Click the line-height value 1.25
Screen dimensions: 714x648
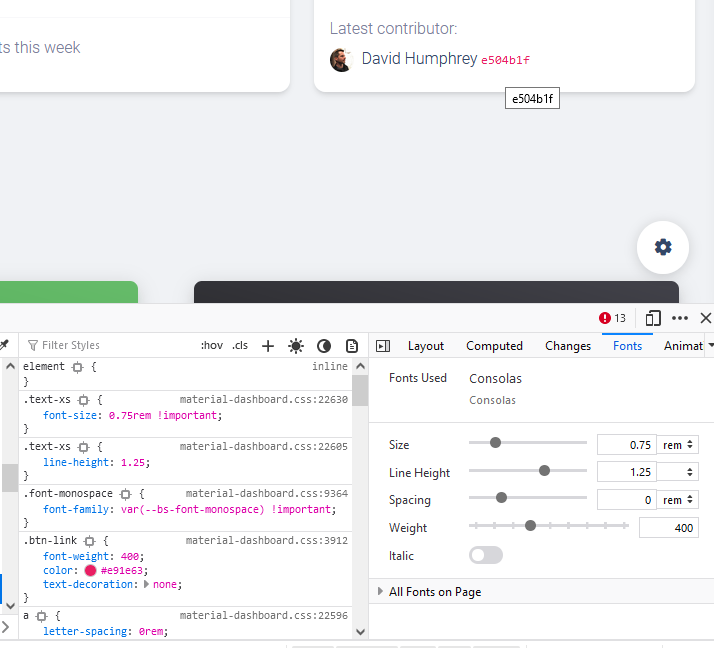click(x=133, y=463)
